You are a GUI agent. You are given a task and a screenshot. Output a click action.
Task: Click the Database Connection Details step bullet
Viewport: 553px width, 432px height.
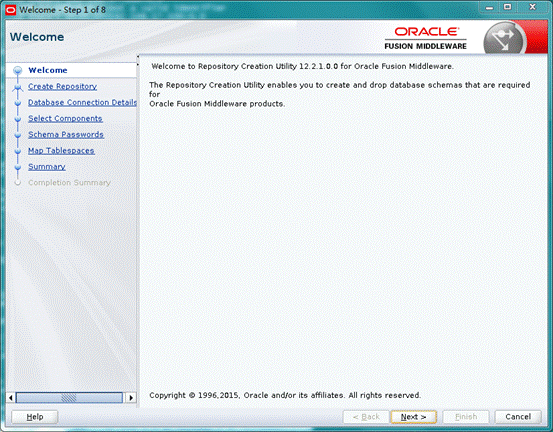pos(18,103)
